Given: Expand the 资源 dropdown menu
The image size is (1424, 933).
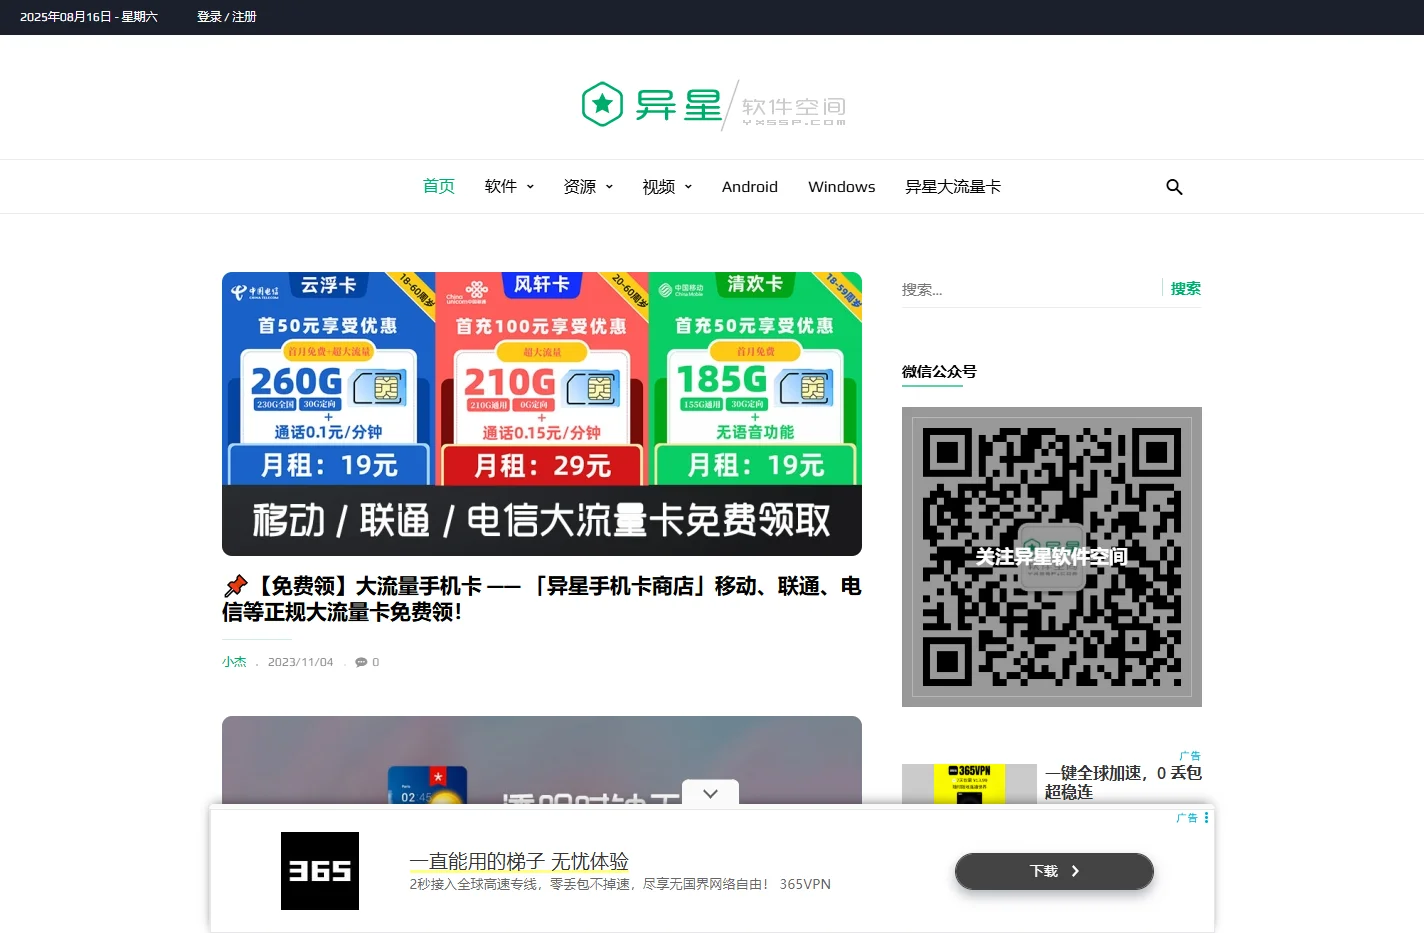Looking at the screenshot, I should pos(588,186).
